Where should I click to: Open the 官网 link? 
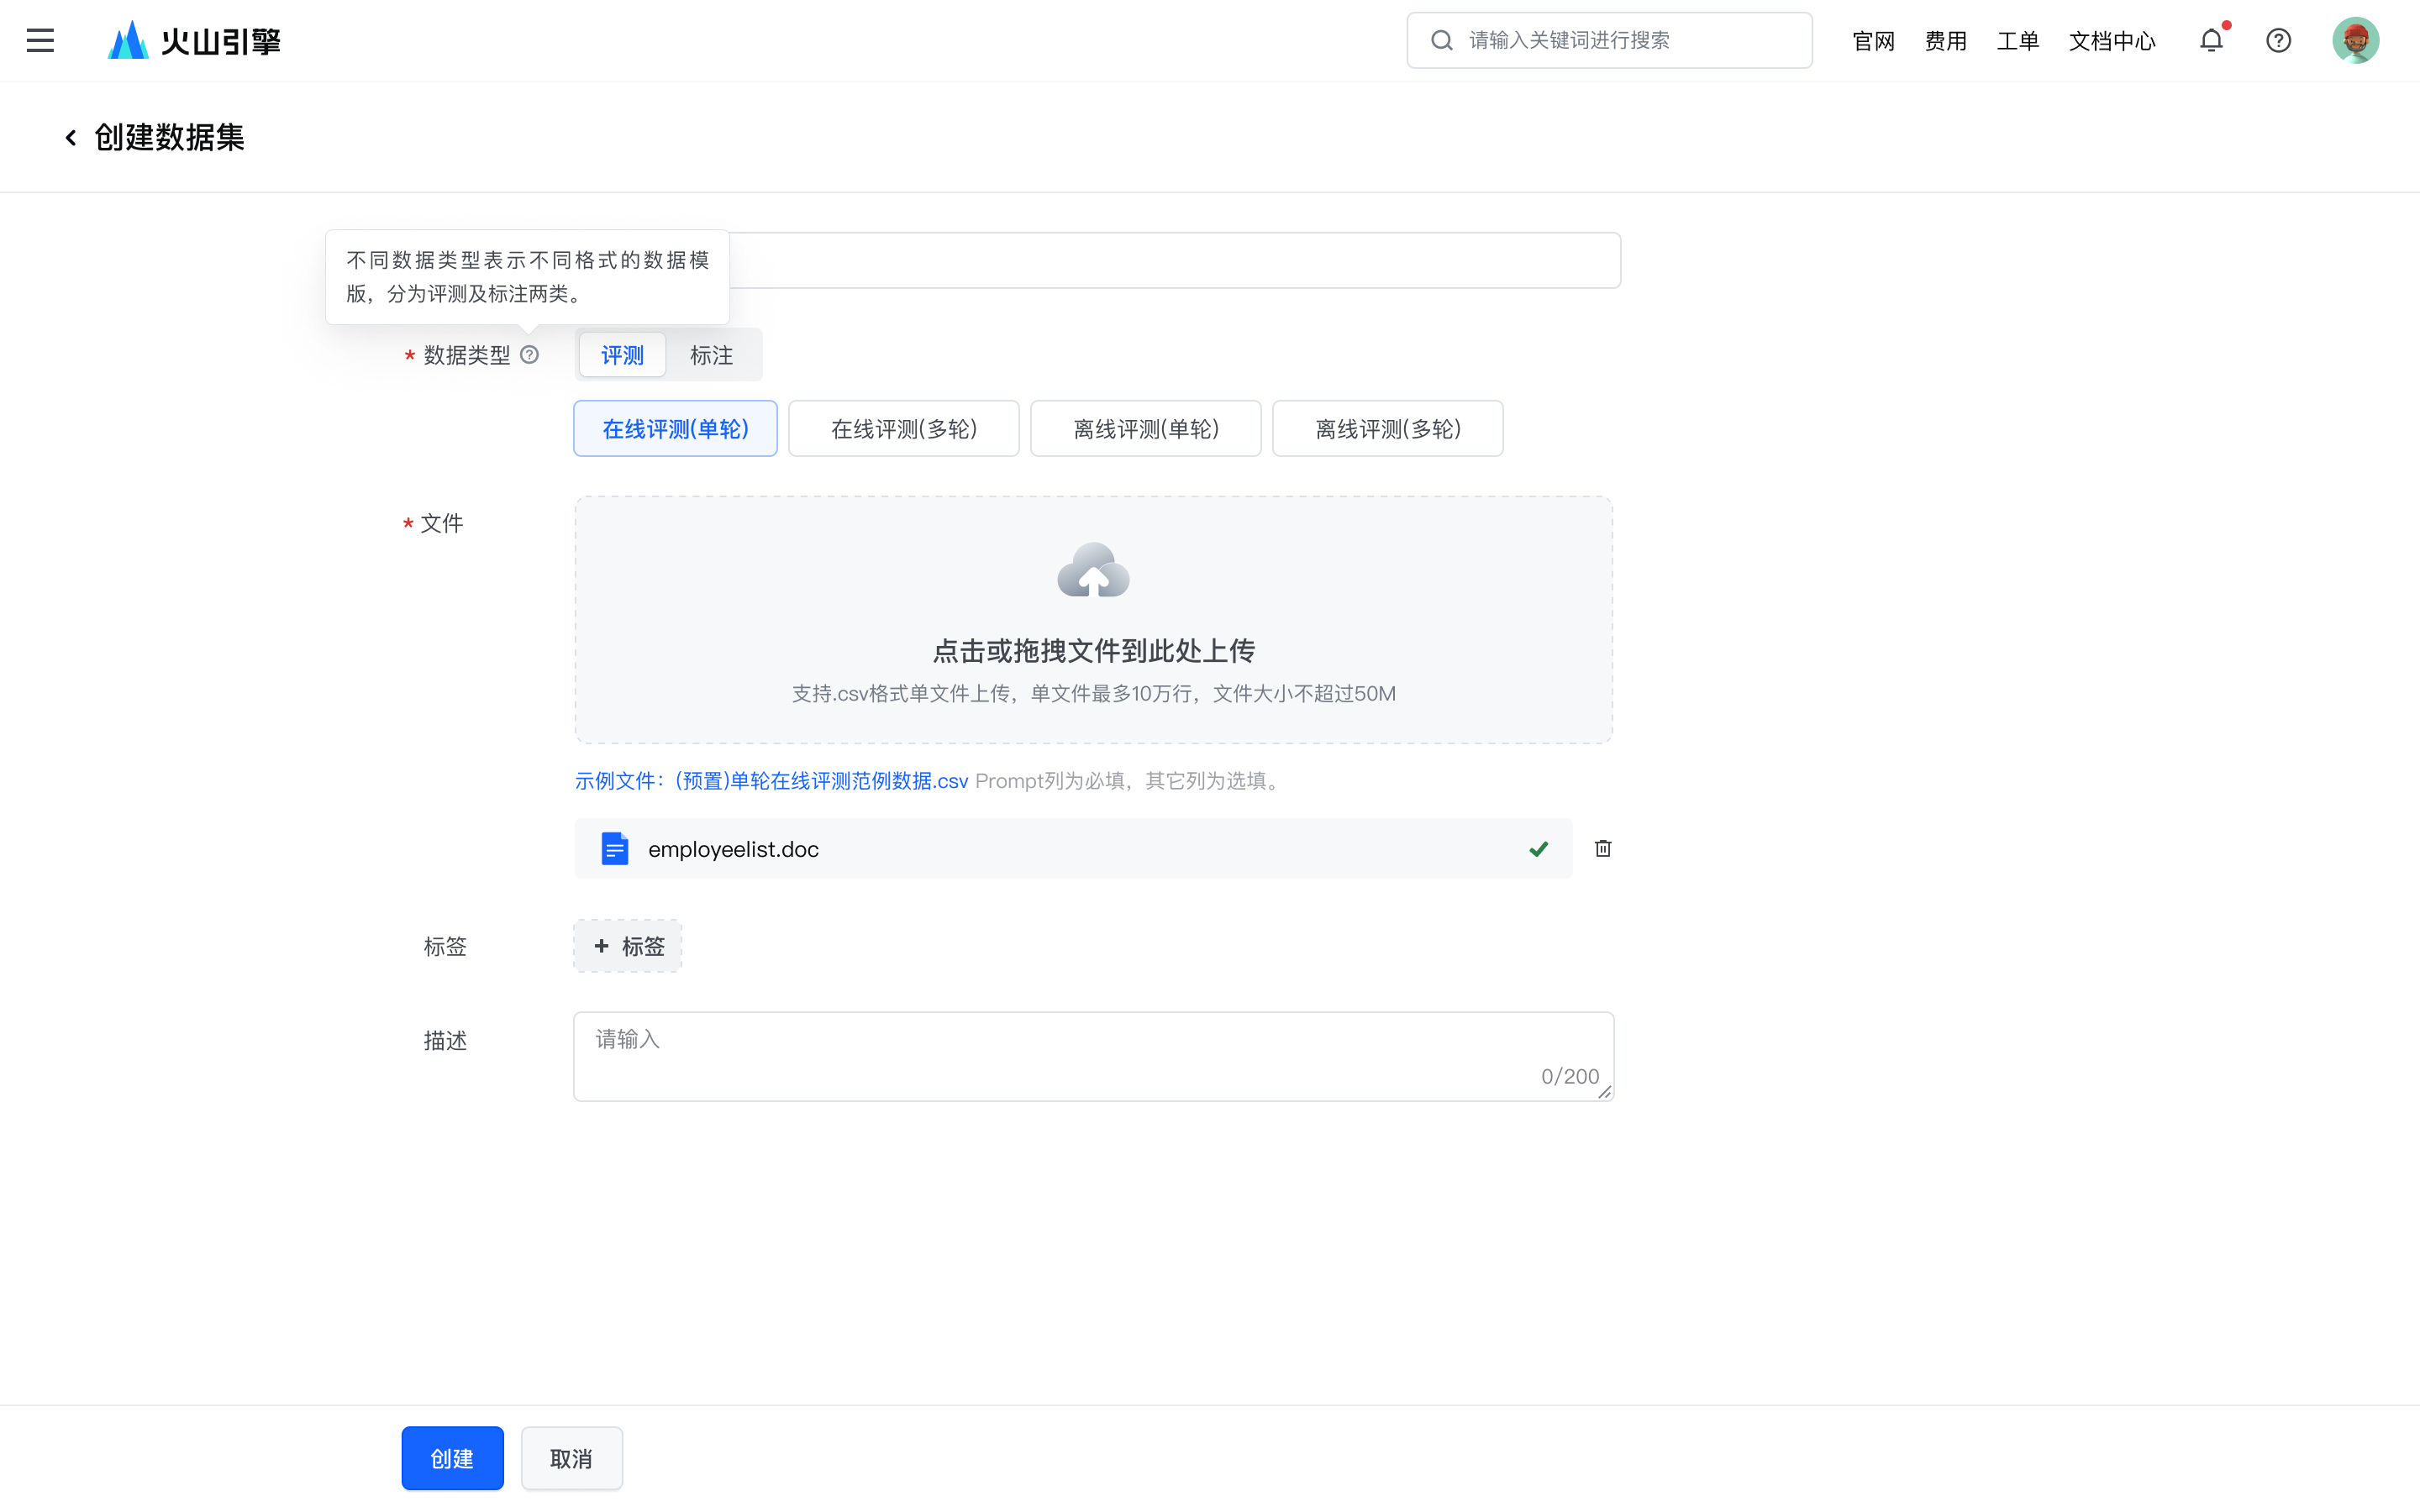1873,41
